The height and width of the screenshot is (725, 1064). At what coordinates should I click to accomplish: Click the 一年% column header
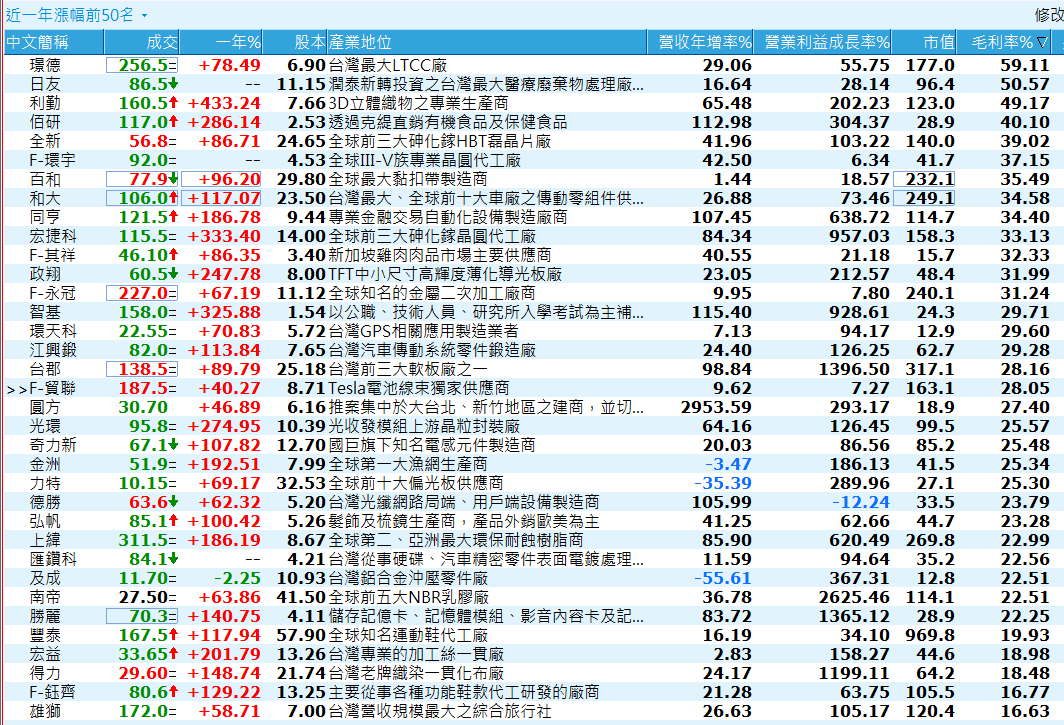(238, 42)
